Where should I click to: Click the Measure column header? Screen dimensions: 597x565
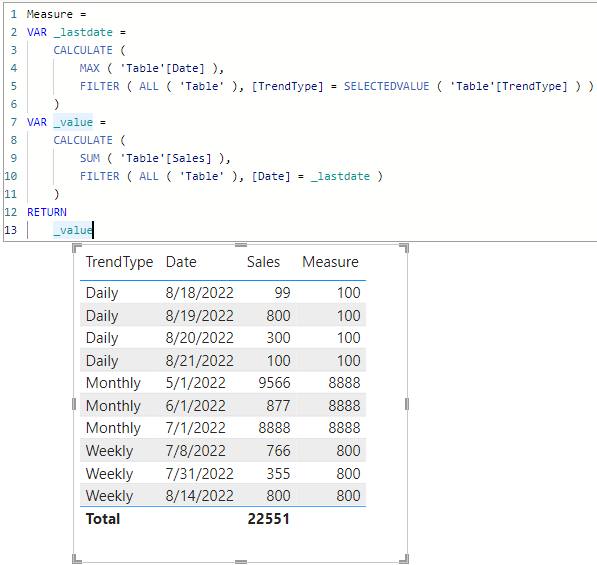[330, 262]
